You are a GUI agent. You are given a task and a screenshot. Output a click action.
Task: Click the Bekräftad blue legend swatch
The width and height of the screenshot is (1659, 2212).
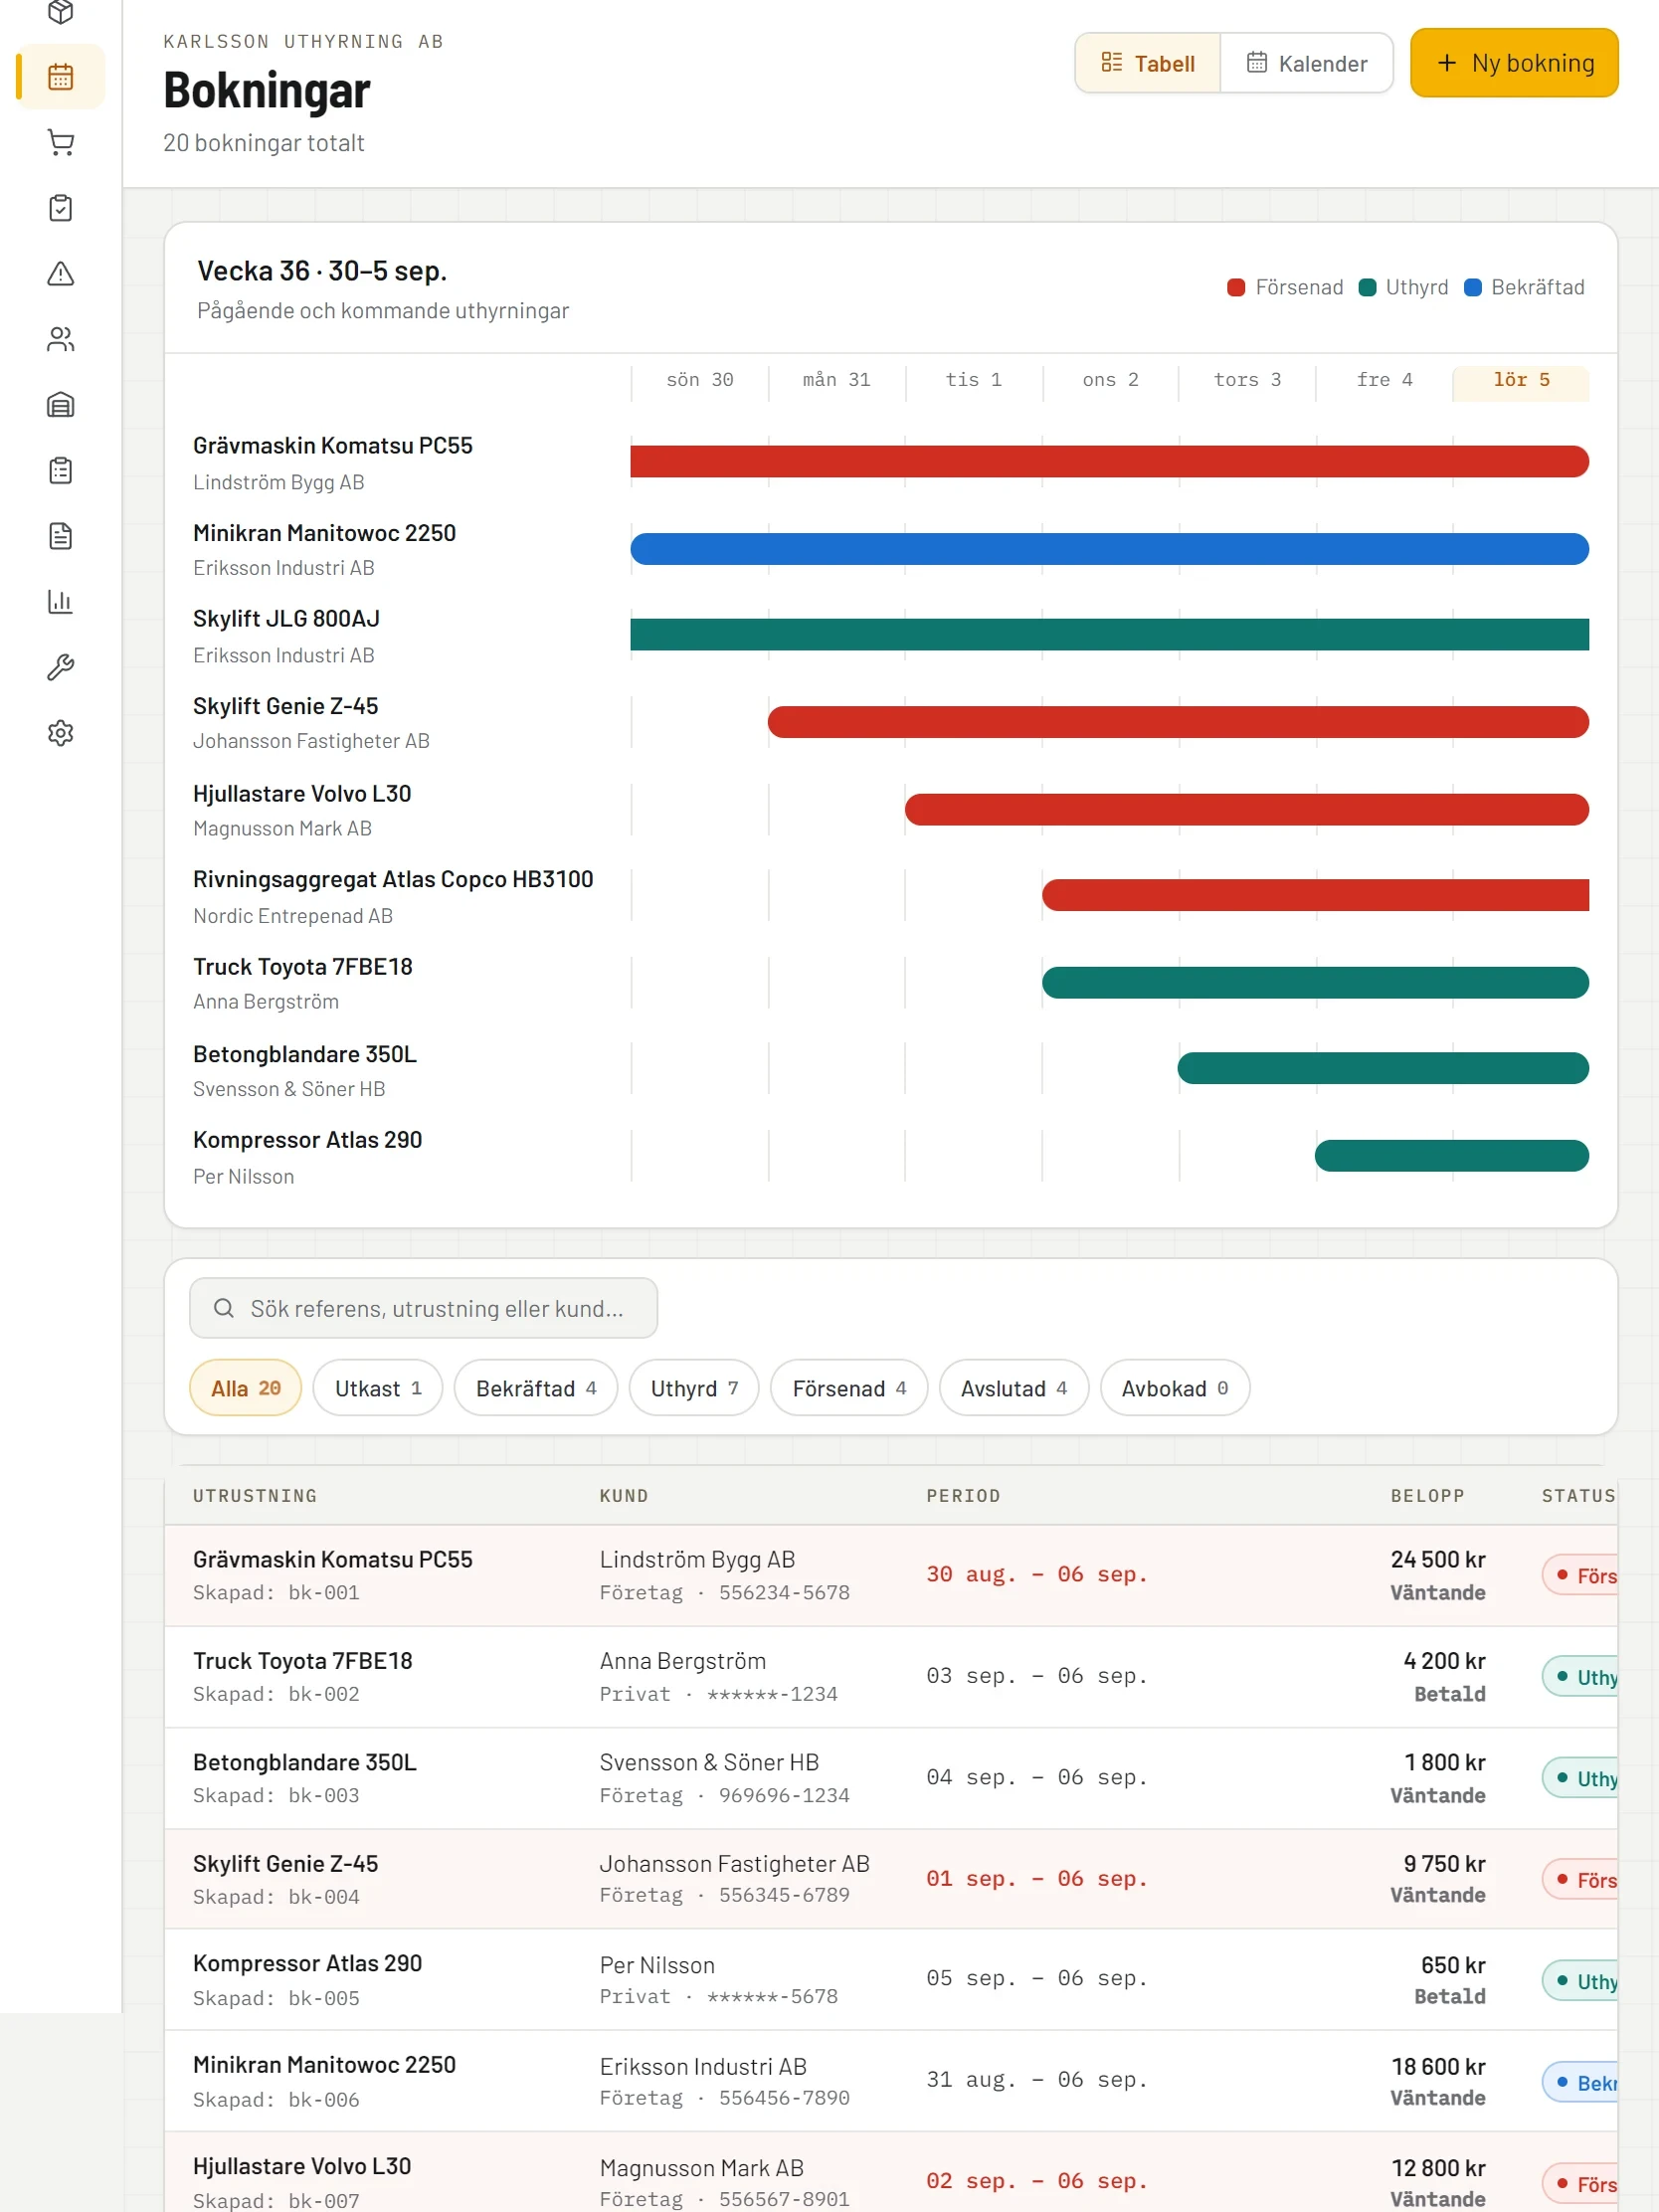(x=1472, y=288)
